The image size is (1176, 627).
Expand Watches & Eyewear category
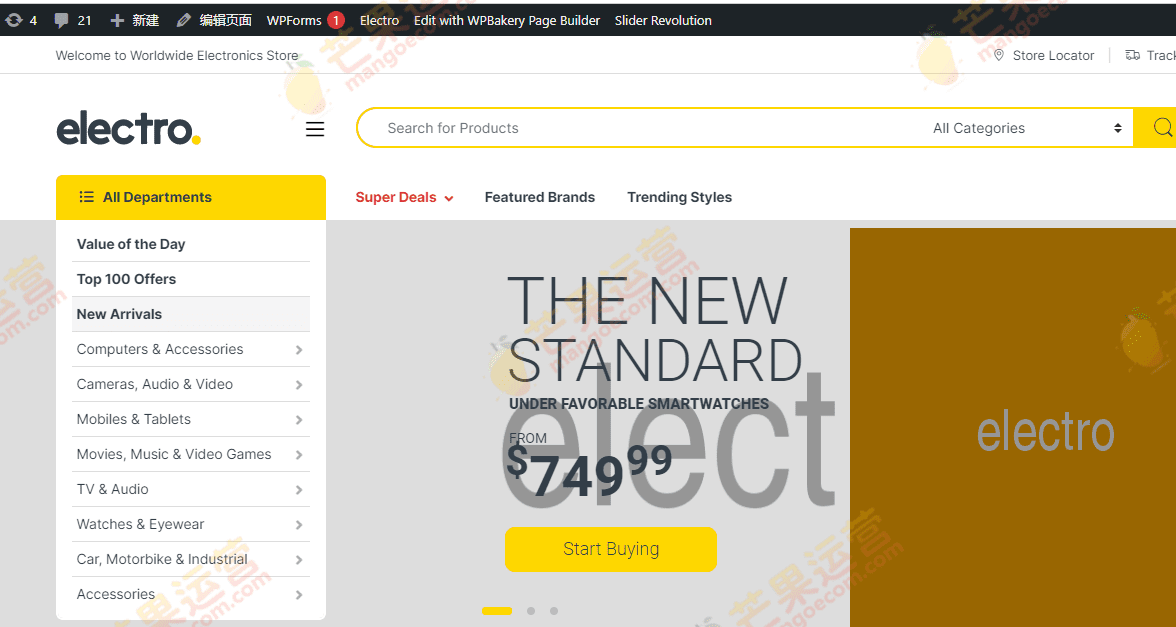(x=190, y=524)
